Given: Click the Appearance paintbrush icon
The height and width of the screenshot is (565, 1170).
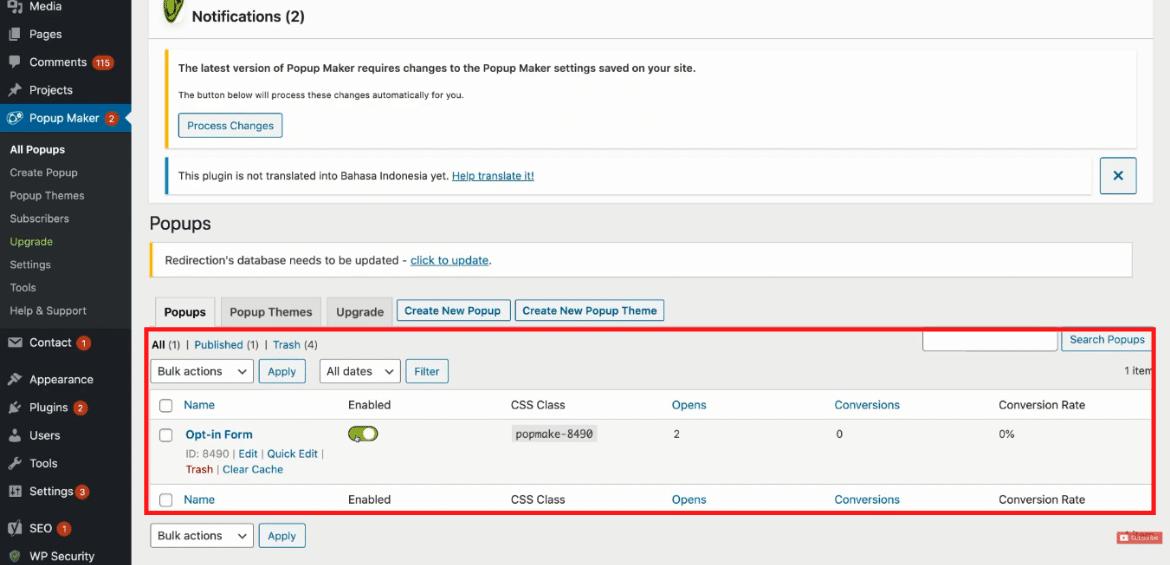Looking at the screenshot, I should pos(14,379).
